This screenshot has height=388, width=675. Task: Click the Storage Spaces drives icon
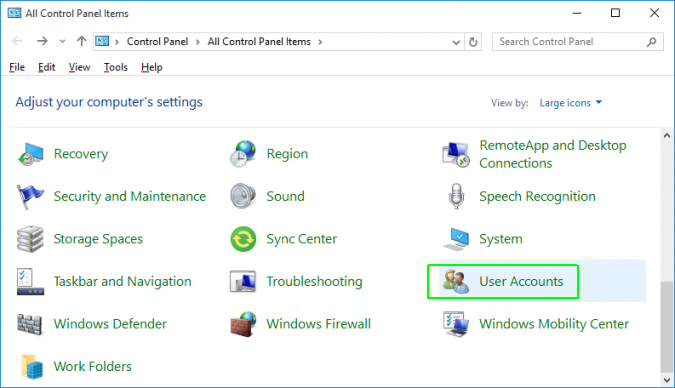point(30,239)
